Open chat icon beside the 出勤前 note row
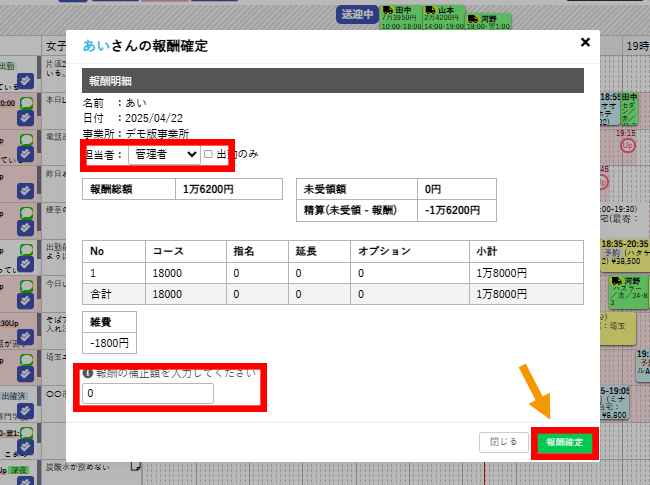 [x=27, y=249]
